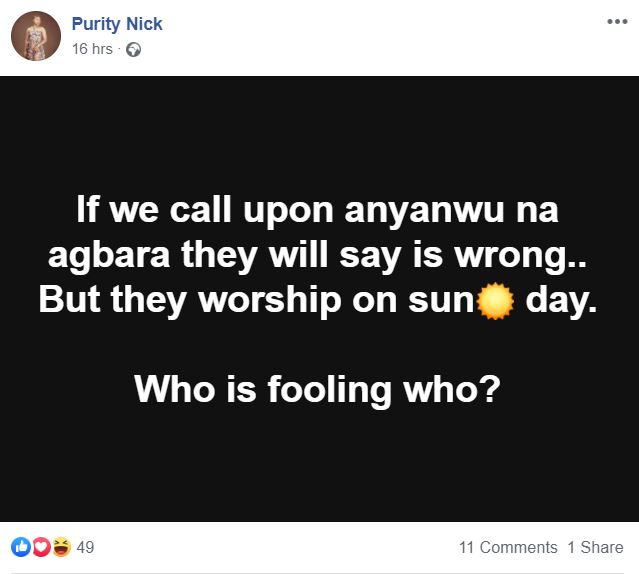This screenshot has width=639, height=574.
Task: Click Purity Nick's profile picture
Action: point(36,36)
